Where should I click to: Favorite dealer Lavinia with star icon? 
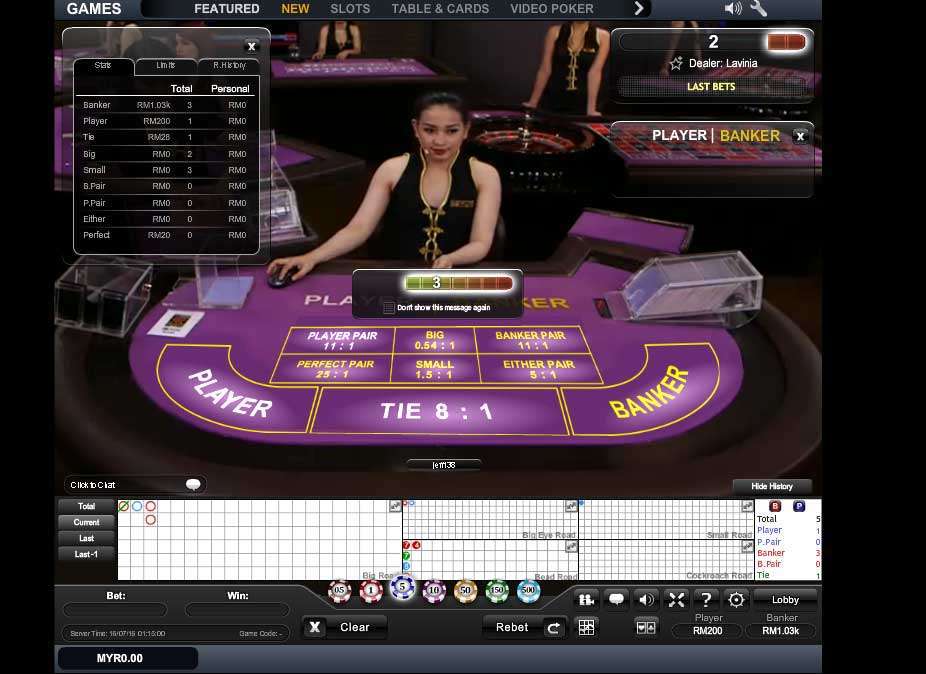coord(676,63)
